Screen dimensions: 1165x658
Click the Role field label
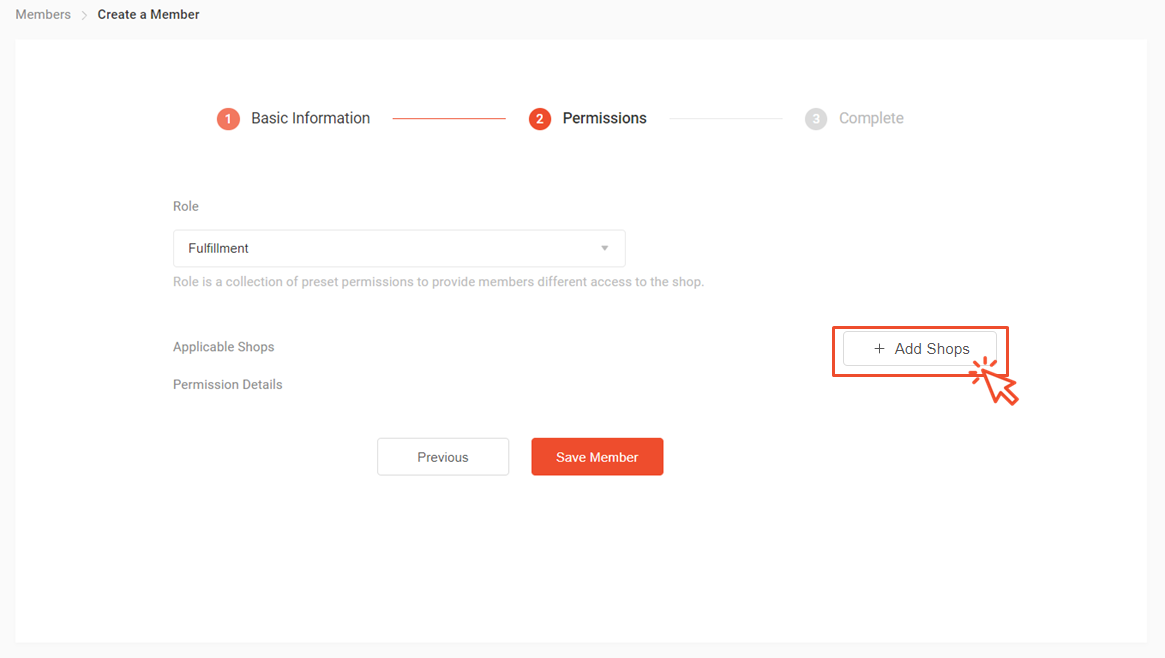coord(186,206)
